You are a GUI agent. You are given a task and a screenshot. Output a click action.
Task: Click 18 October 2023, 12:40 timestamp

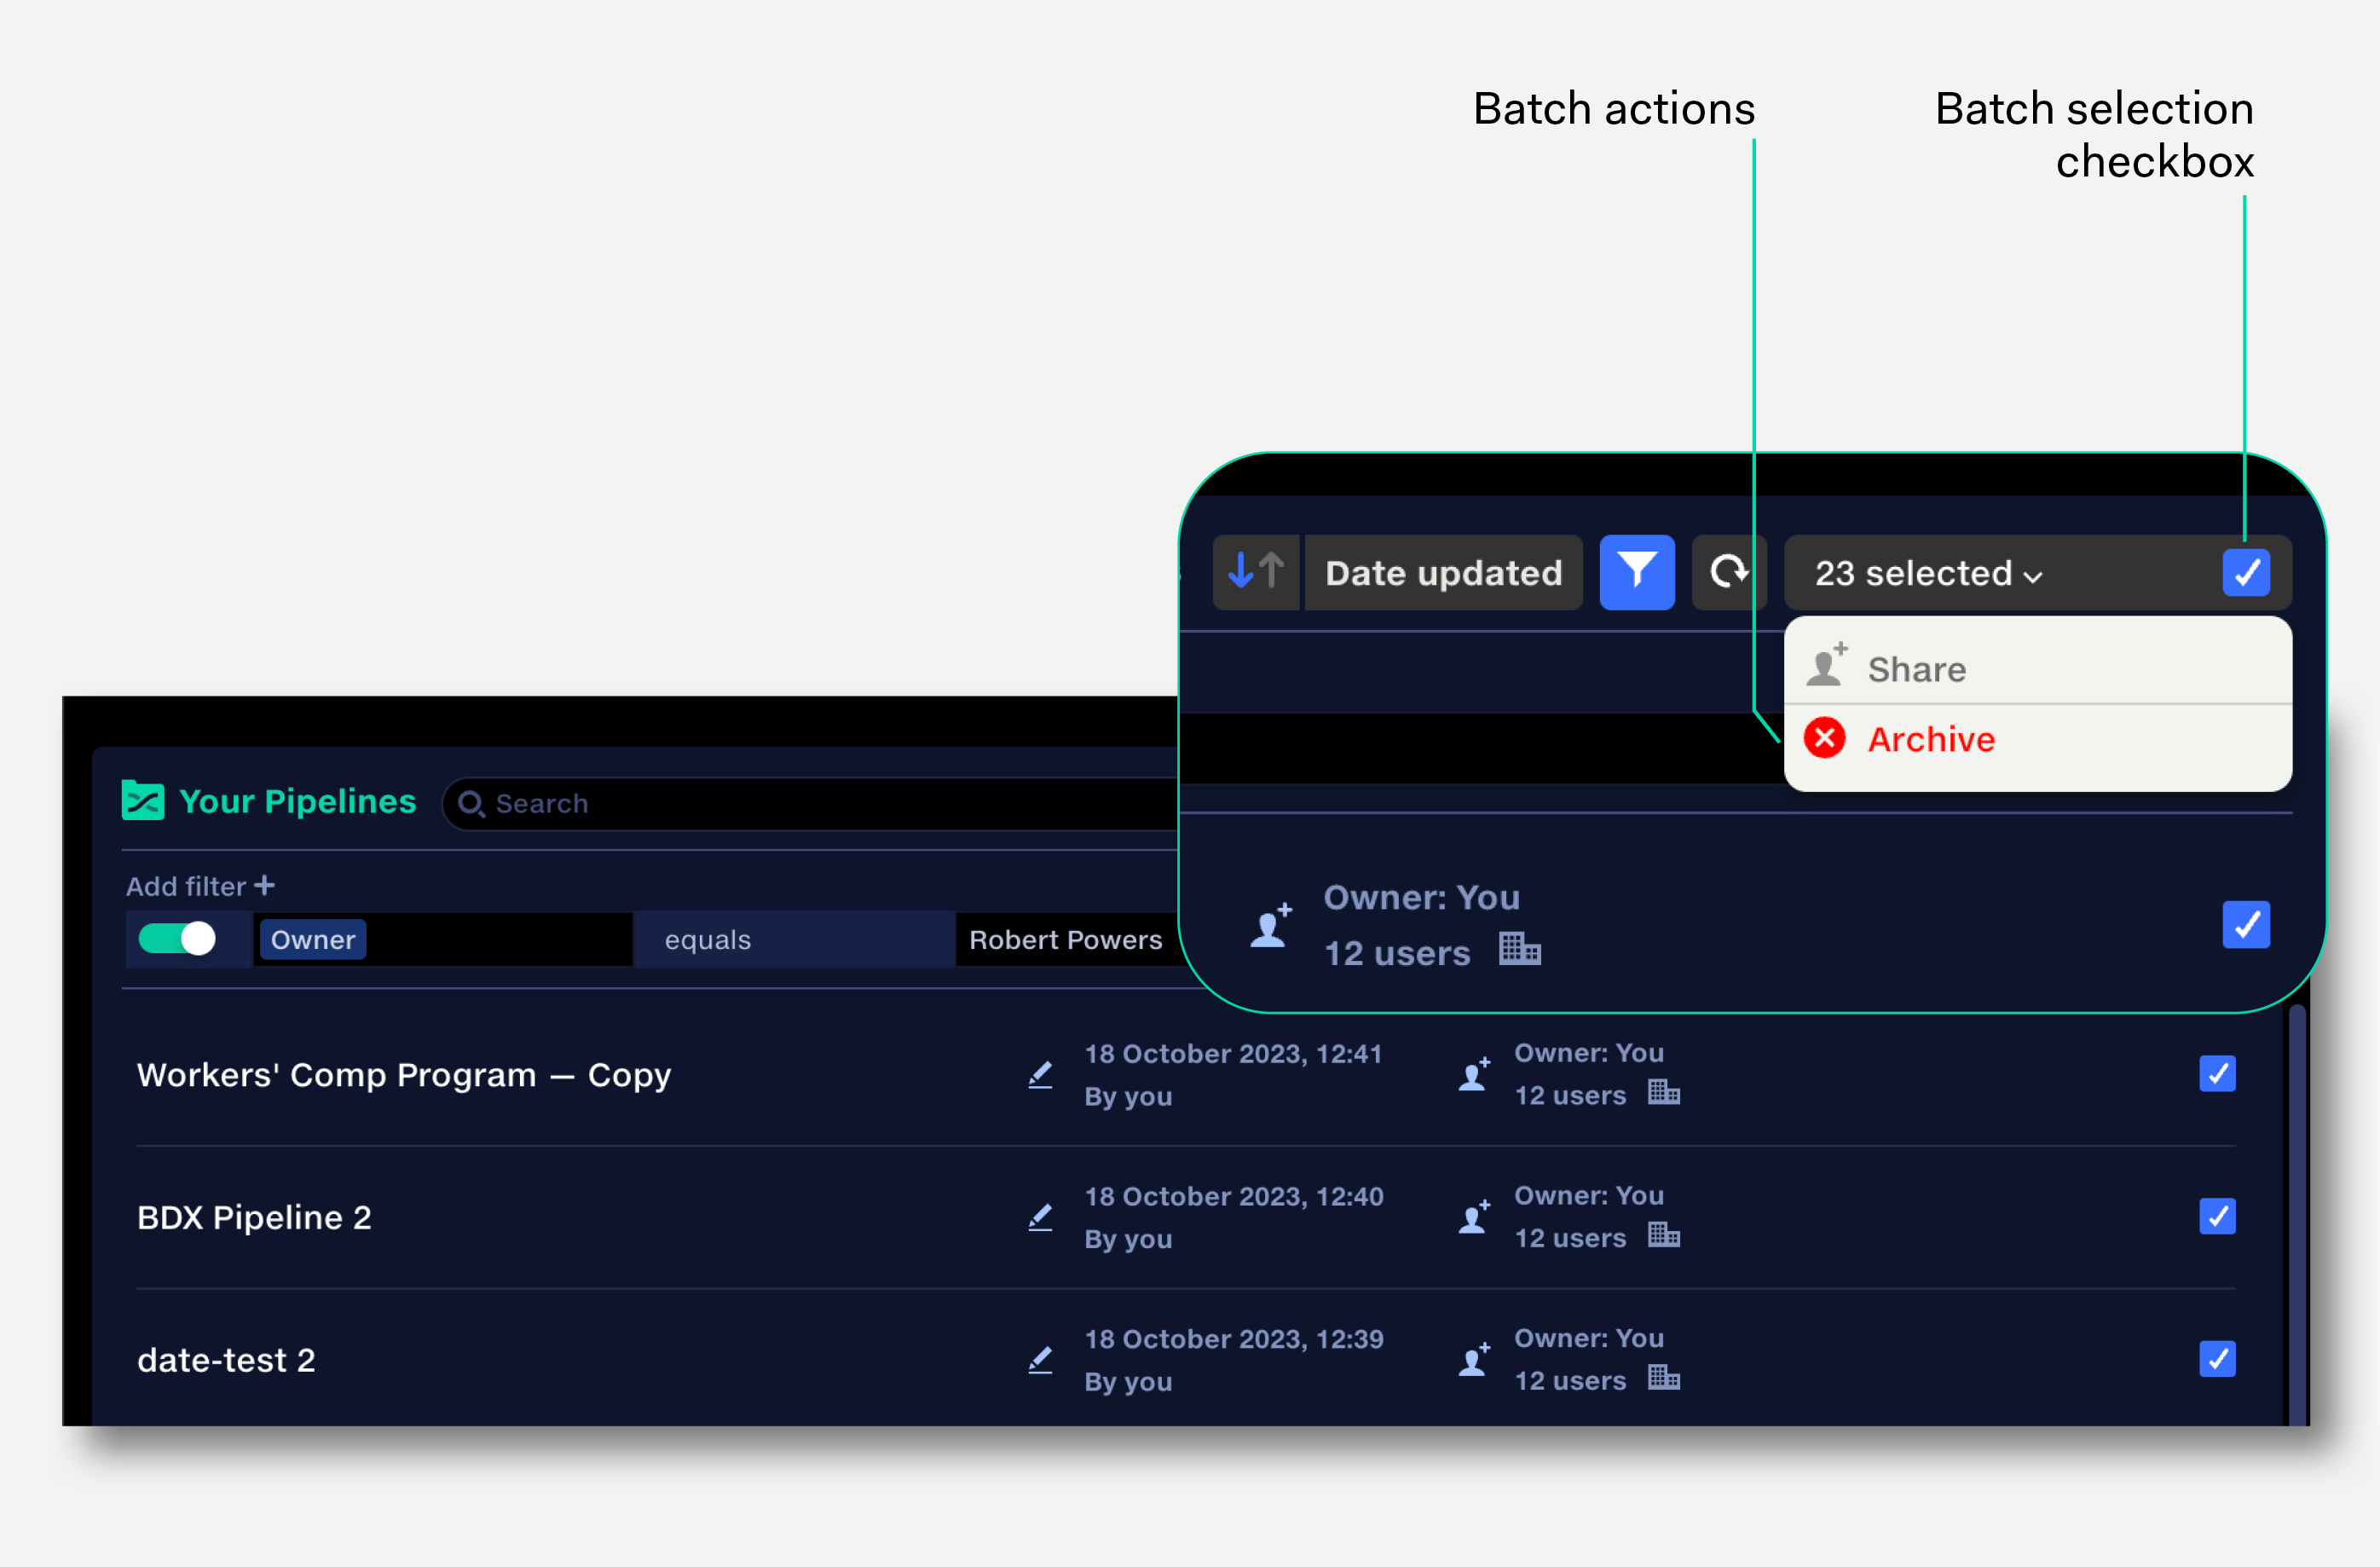(1234, 1196)
